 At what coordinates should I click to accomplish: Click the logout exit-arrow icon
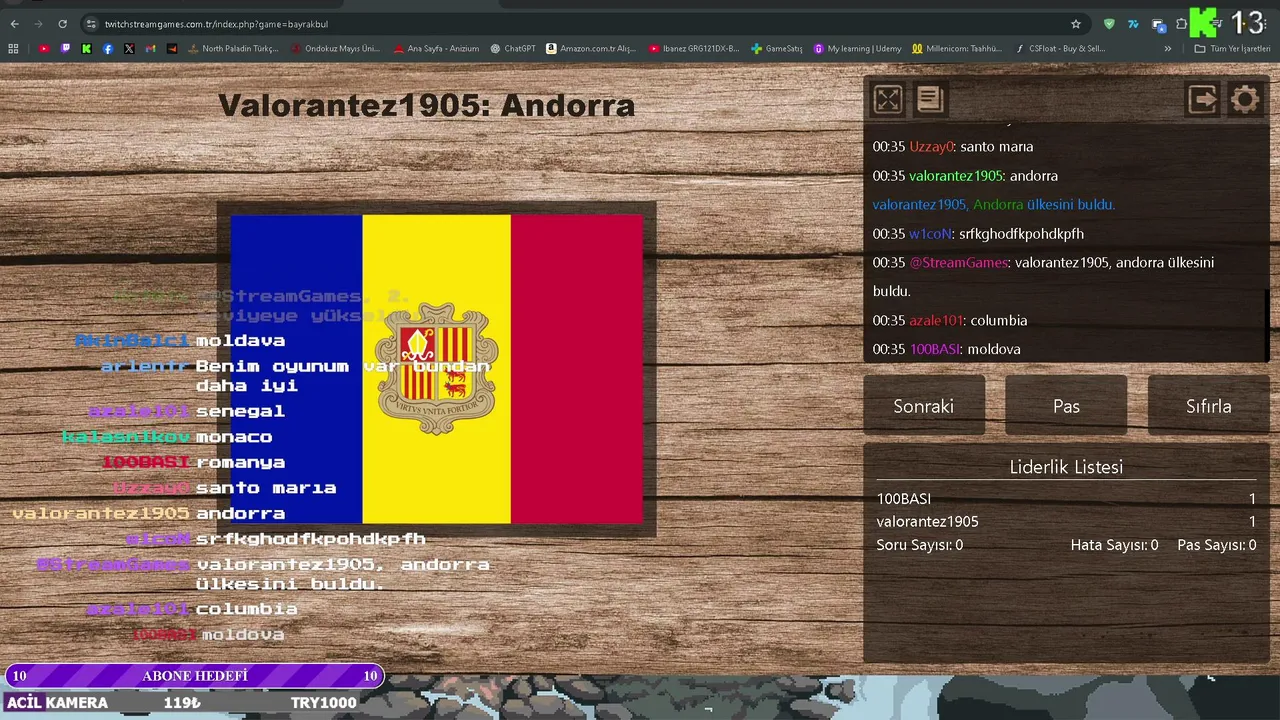pos(1202,99)
